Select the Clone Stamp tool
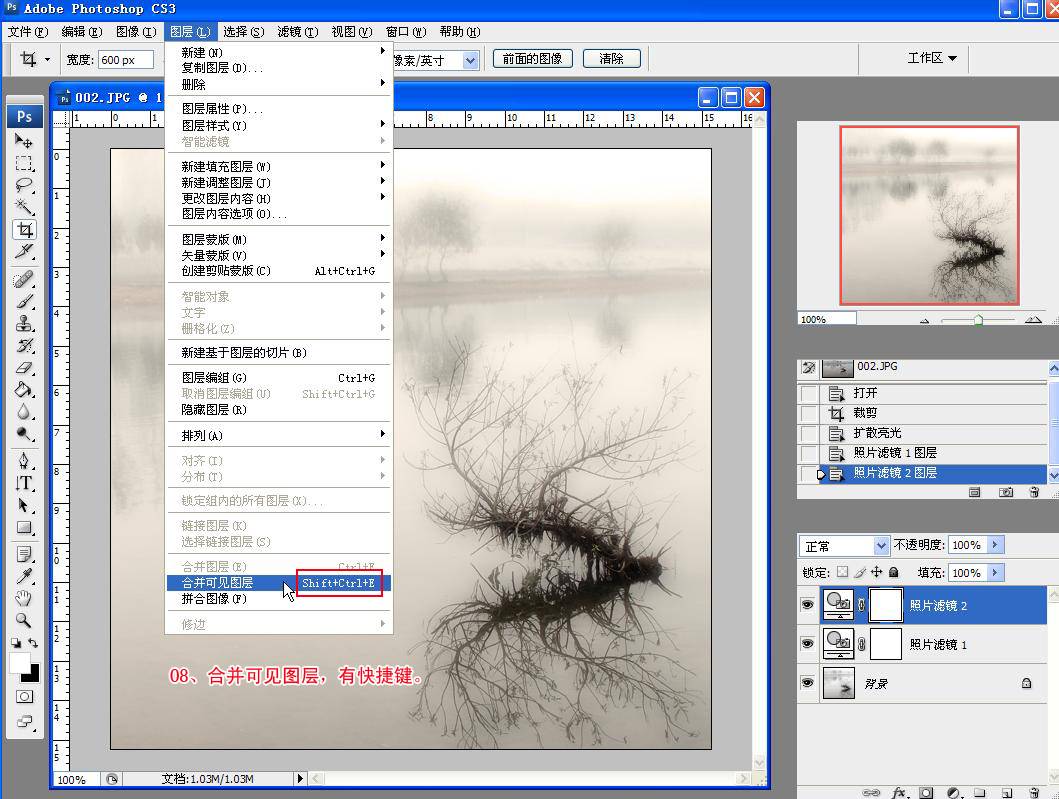Viewport: 1059px width, 799px height. pos(24,323)
